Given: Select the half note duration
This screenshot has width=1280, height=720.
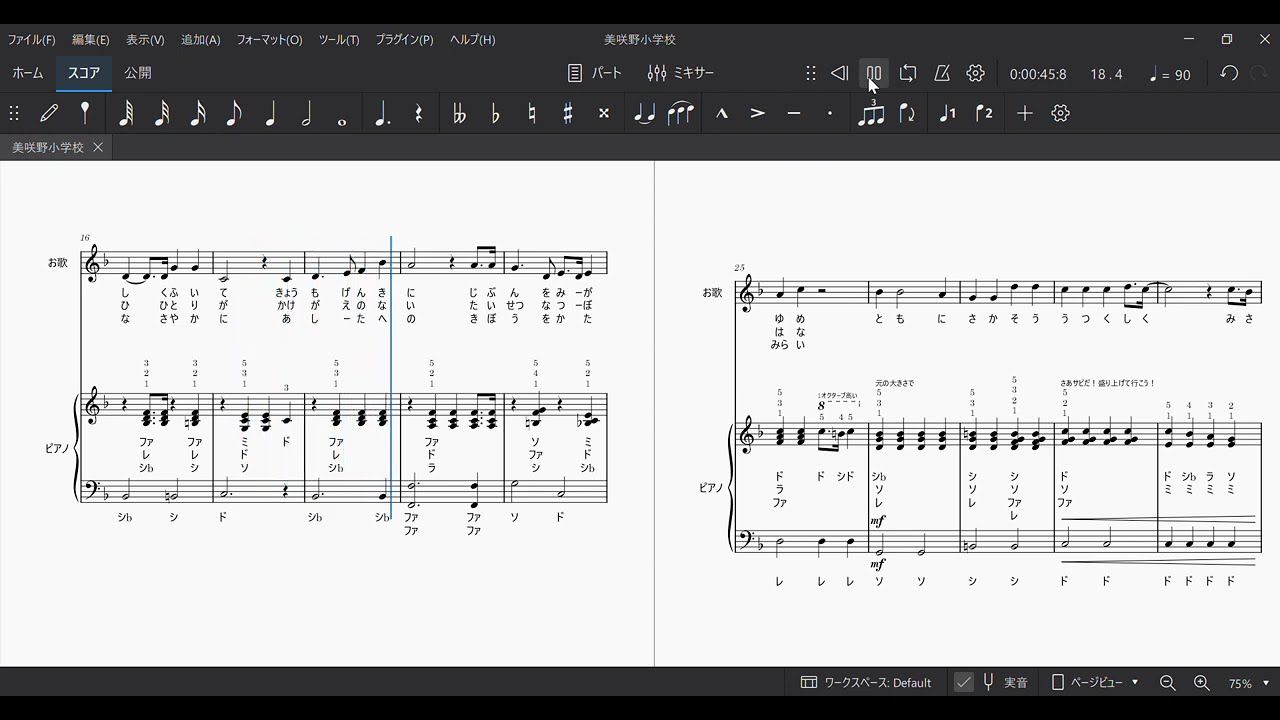Looking at the screenshot, I should 306,113.
